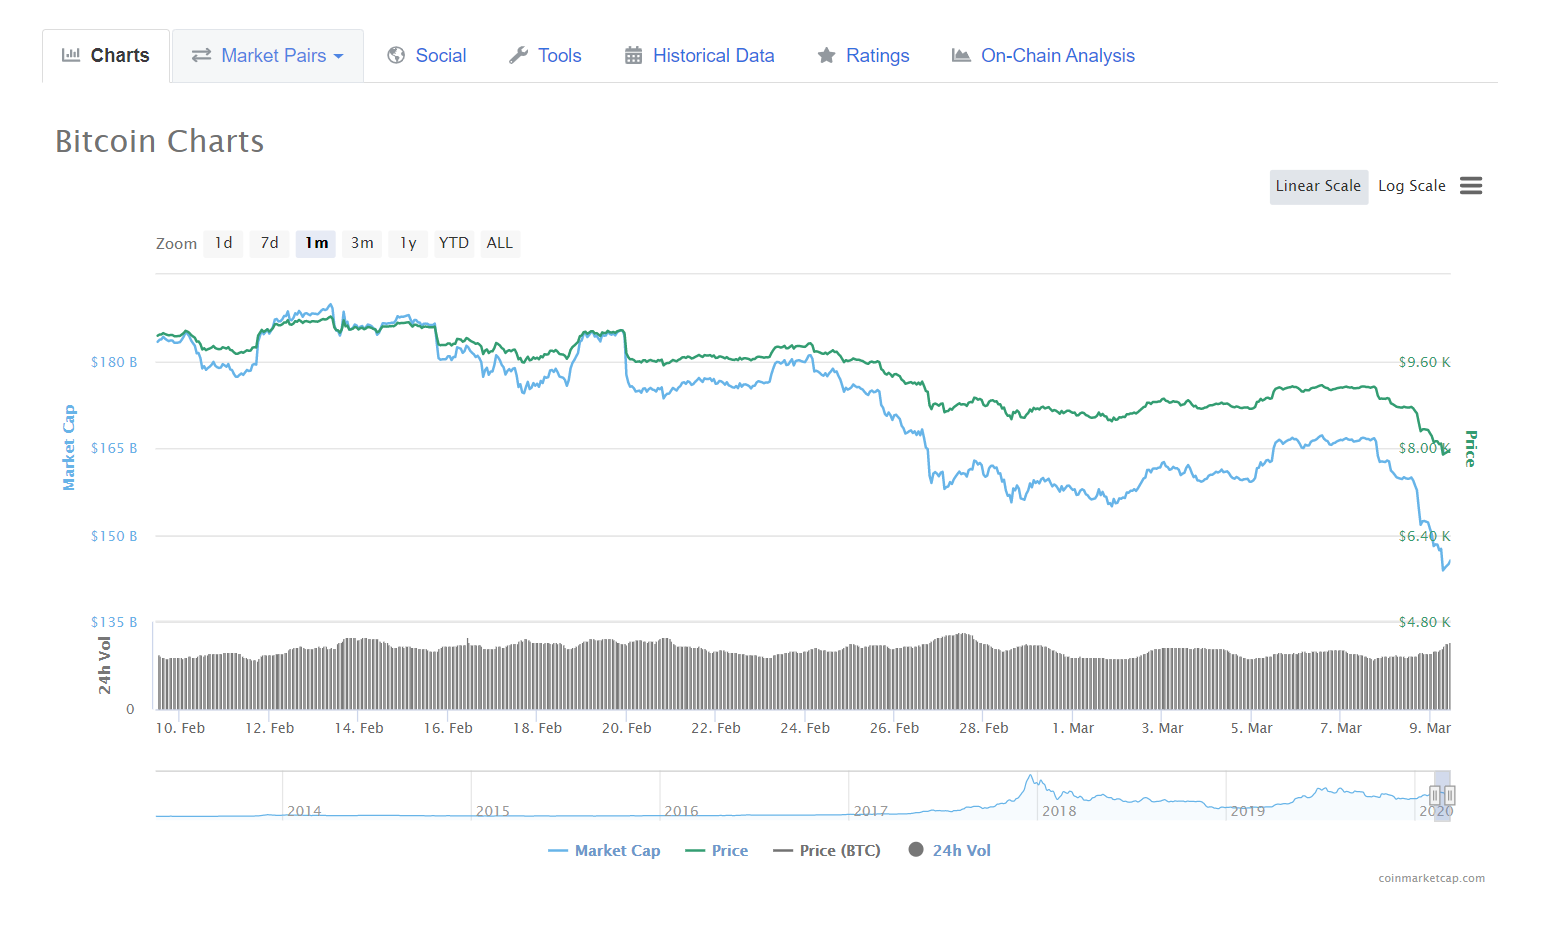Click the Market Pairs caret arrow
1543x929 pixels.
point(338,57)
